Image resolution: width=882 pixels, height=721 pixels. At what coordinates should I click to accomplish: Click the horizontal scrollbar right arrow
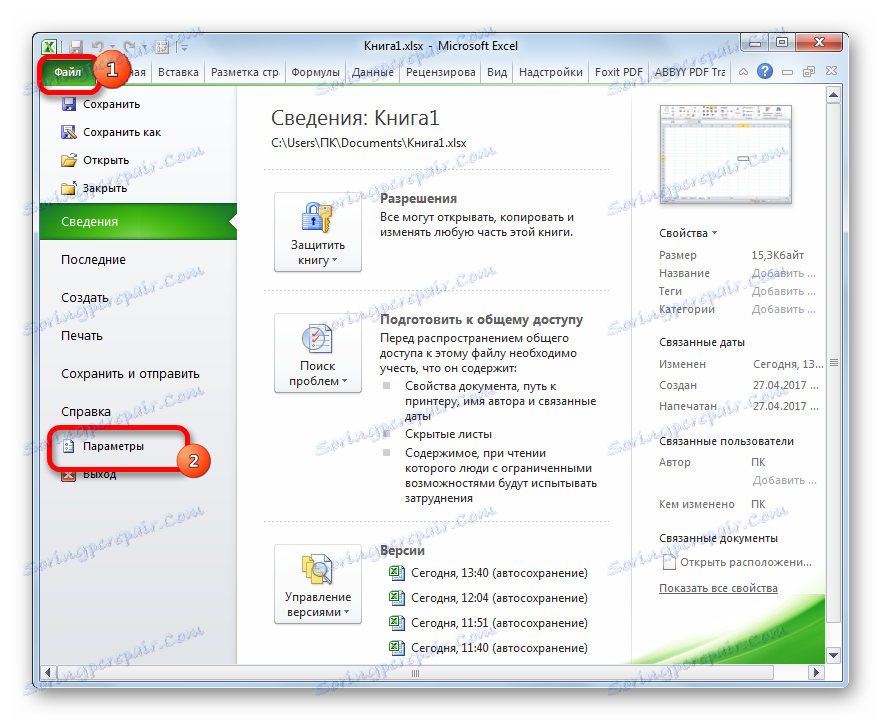tap(816, 673)
